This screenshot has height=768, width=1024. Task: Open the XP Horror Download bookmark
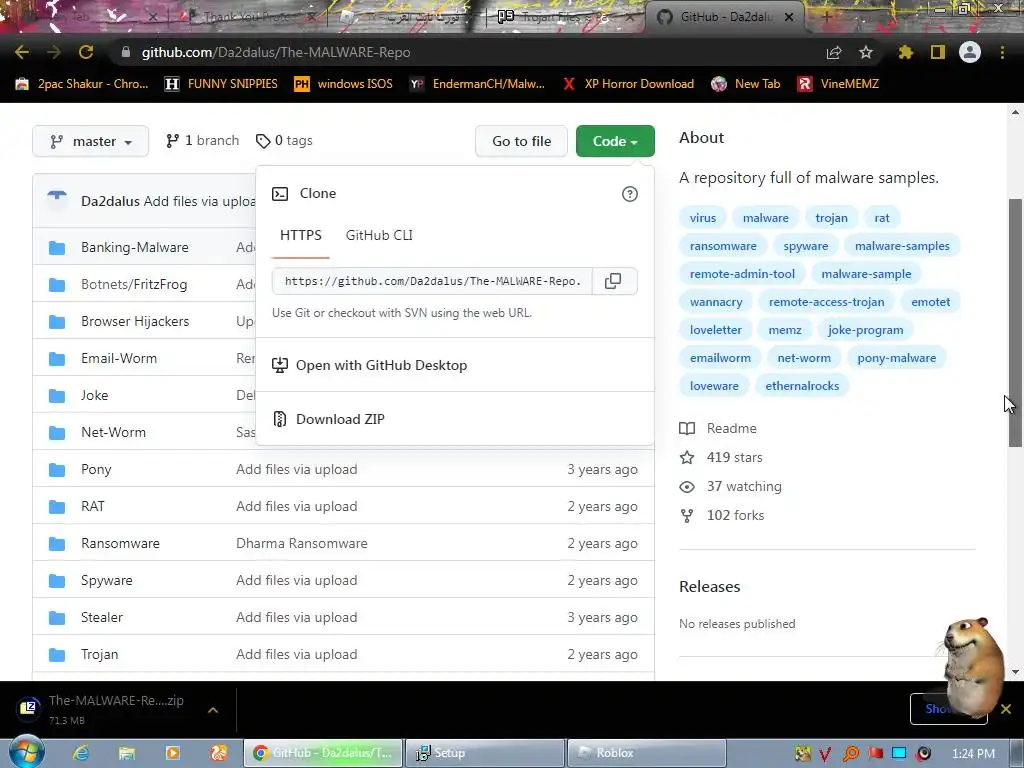pos(628,84)
